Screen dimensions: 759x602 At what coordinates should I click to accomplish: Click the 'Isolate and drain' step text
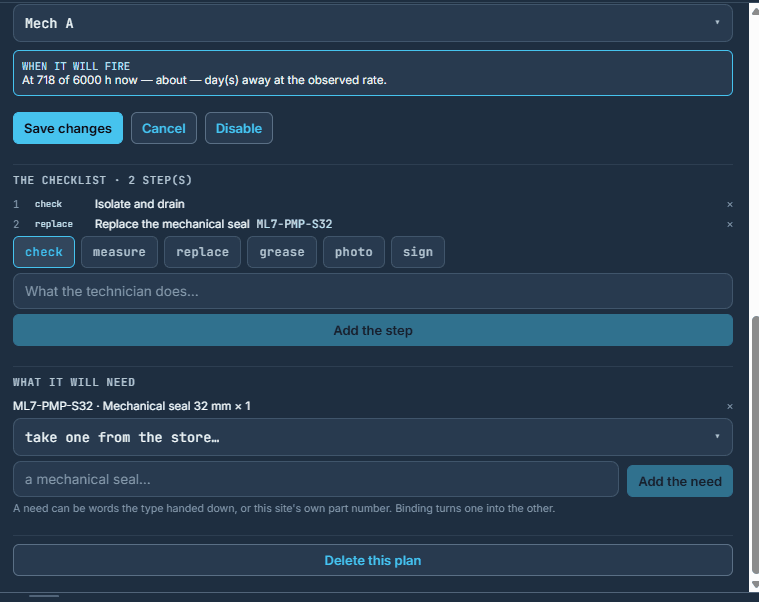tap(139, 204)
